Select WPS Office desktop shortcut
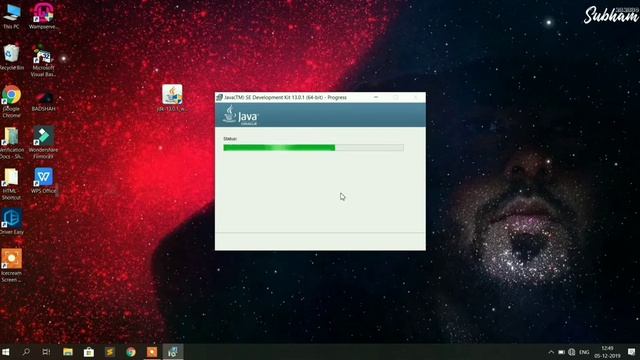The height and width of the screenshot is (360, 640). tap(43, 180)
